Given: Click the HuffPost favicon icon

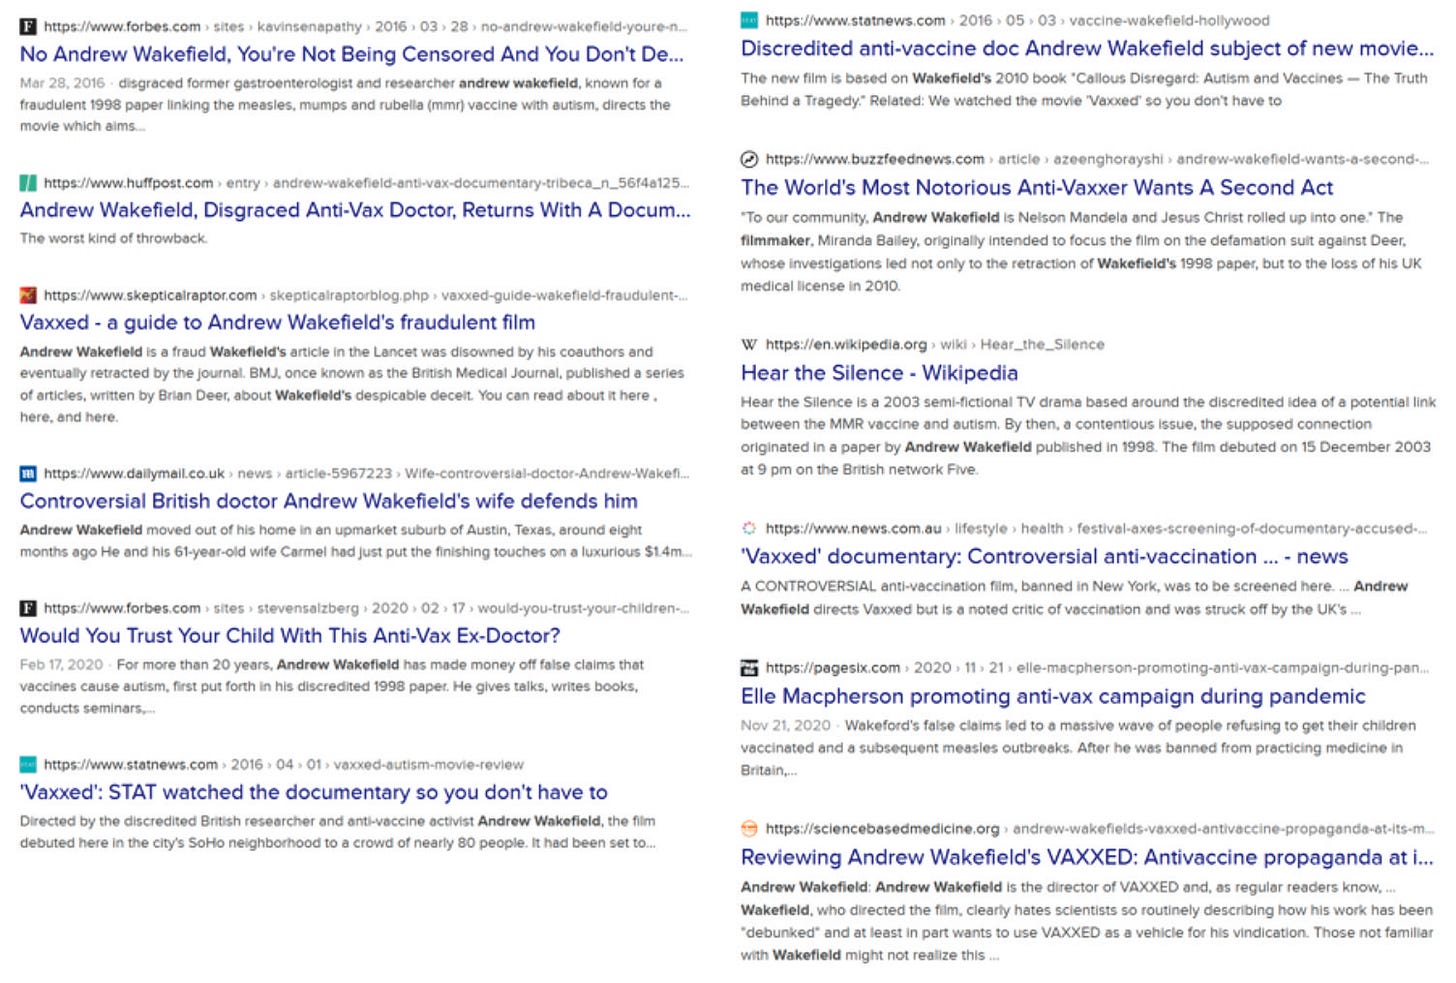Looking at the screenshot, I should 28,183.
